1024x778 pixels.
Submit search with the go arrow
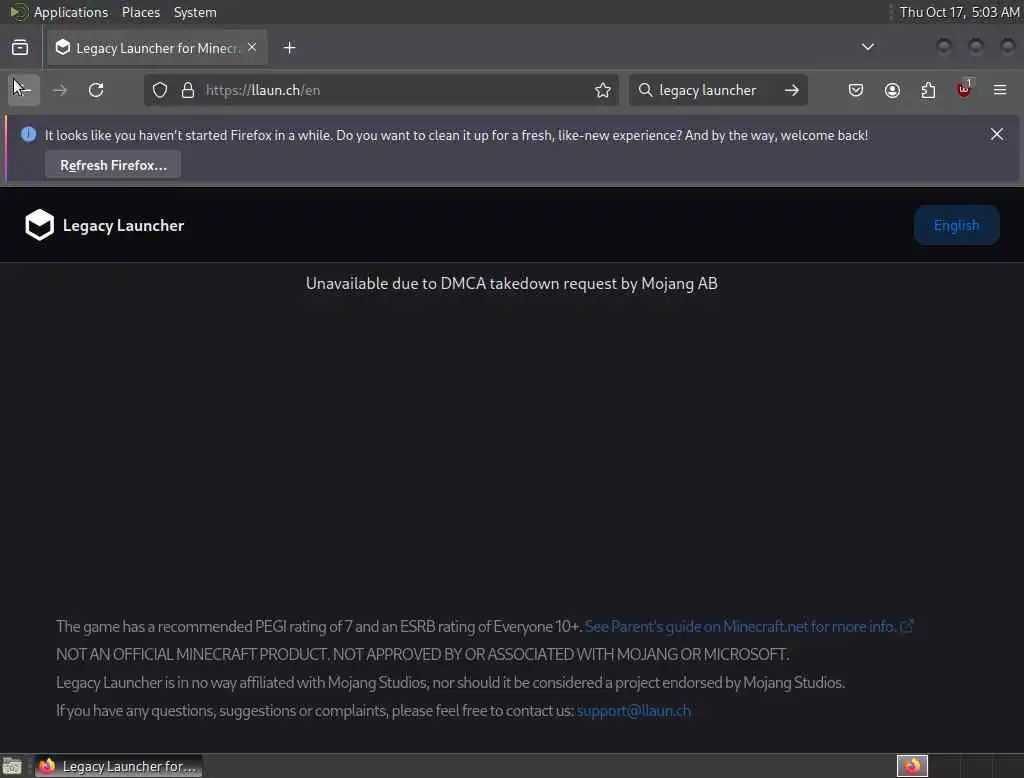[x=792, y=90]
